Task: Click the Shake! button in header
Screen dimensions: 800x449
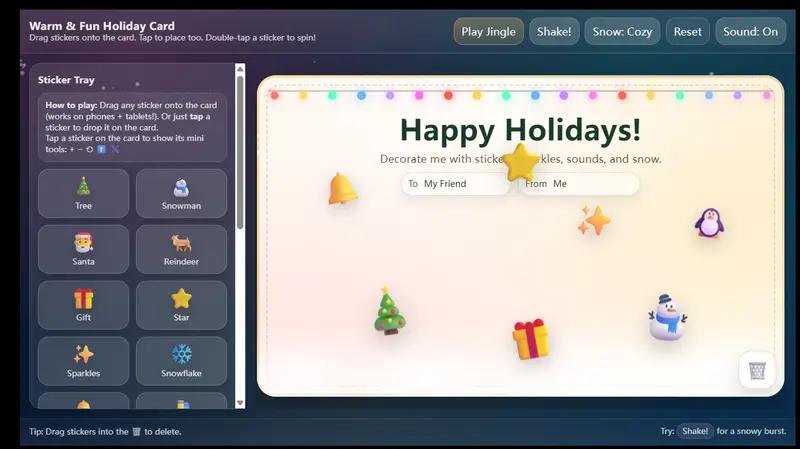Action: 554,32
